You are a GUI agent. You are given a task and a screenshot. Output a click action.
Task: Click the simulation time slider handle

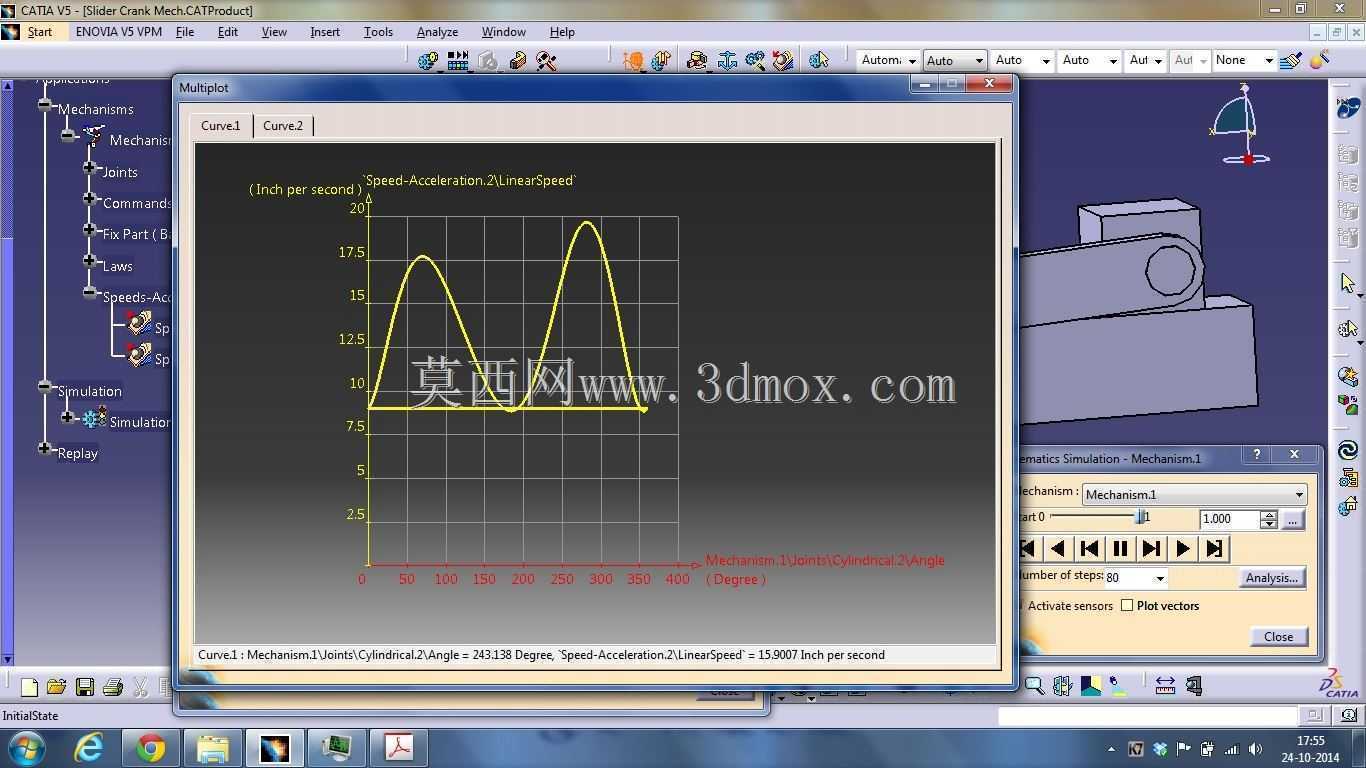[x=1140, y=517]
